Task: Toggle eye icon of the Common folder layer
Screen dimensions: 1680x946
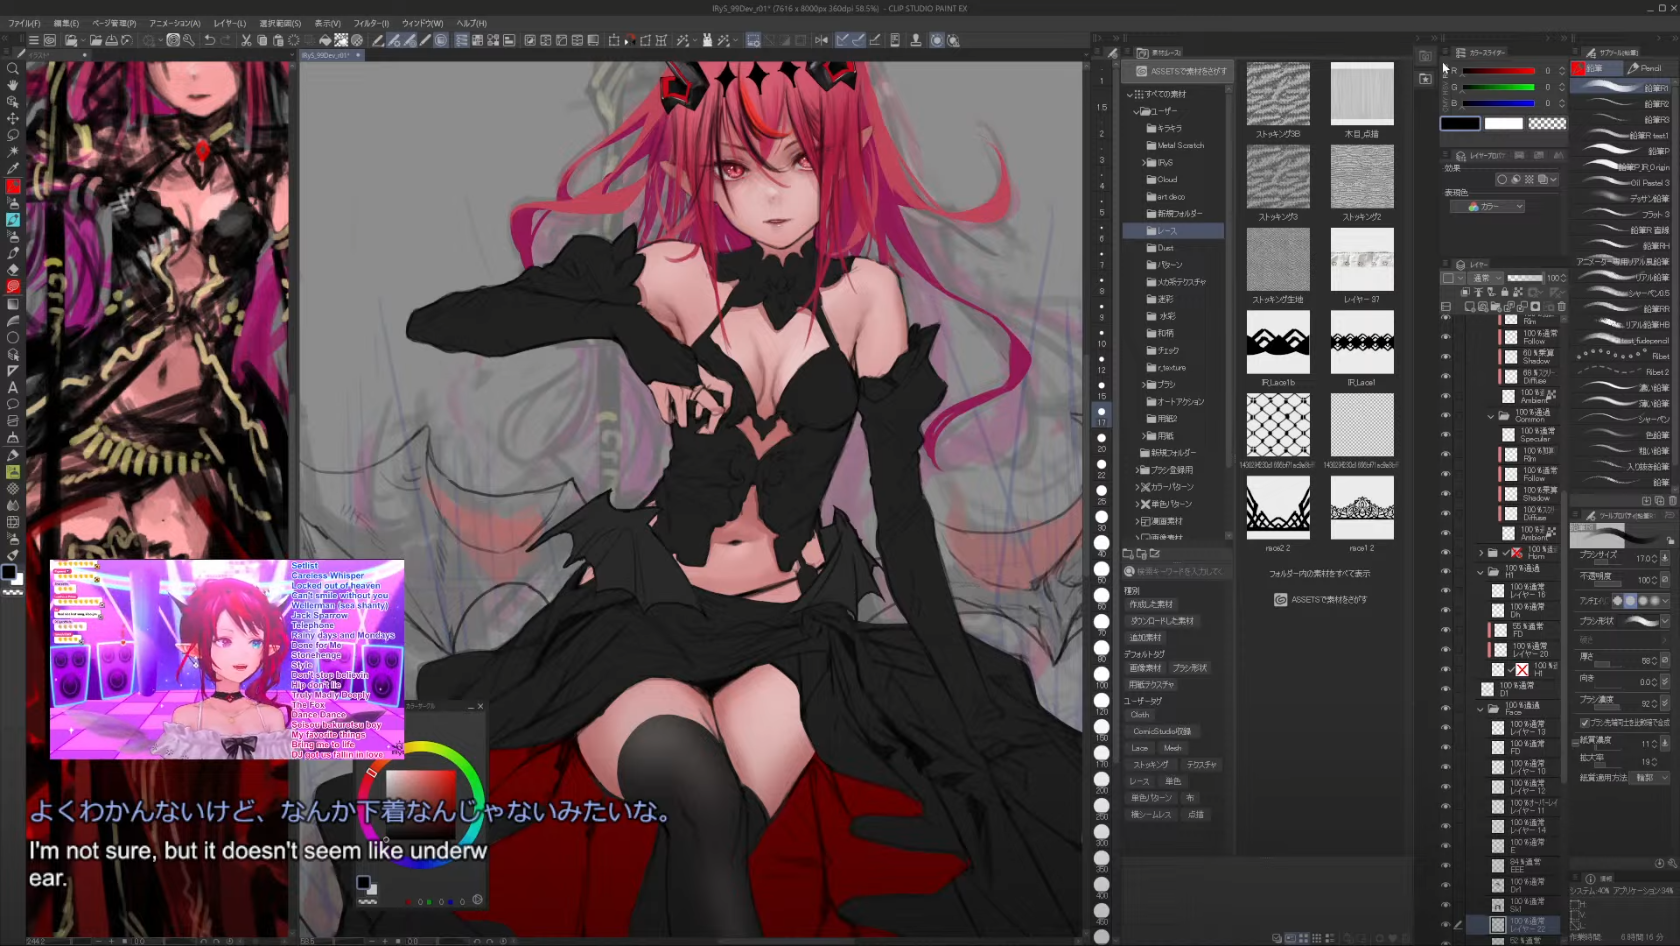Action: (1445, 415)
